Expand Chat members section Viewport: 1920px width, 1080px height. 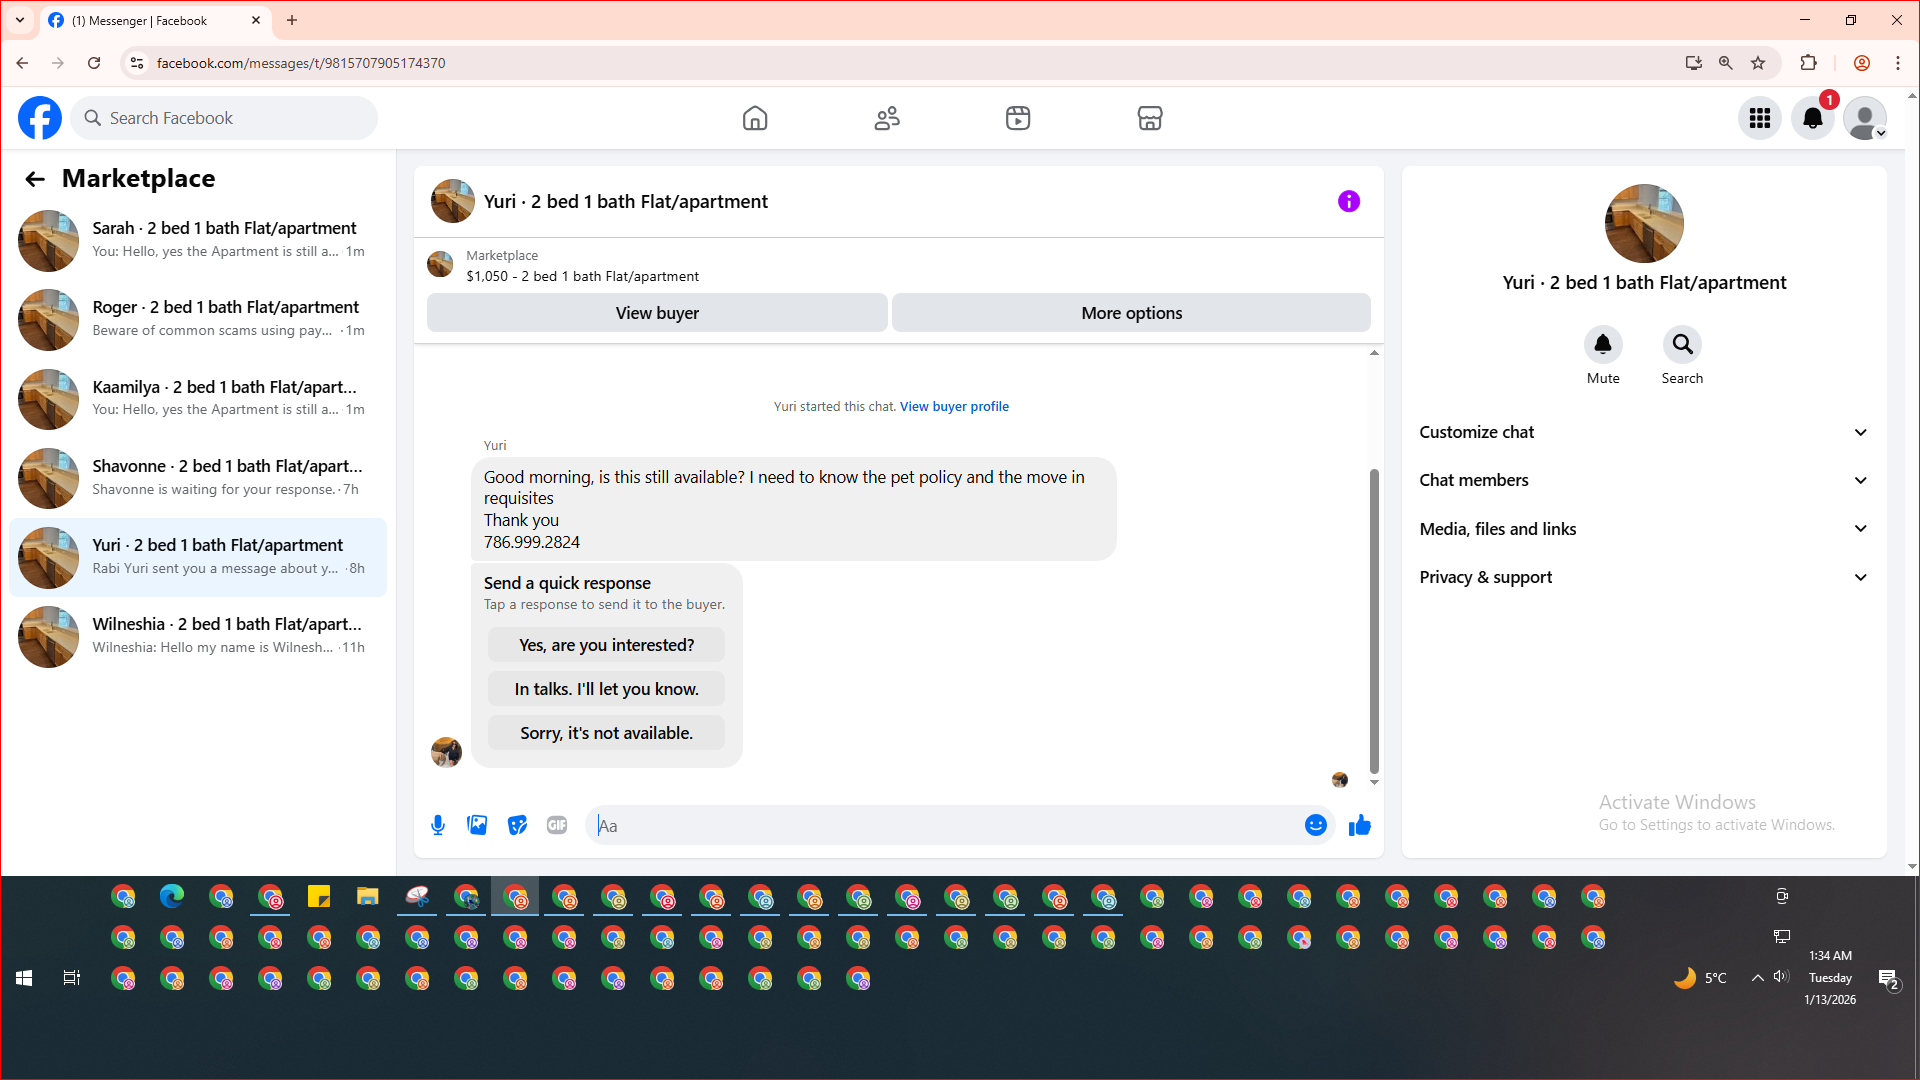(1643, 480)
